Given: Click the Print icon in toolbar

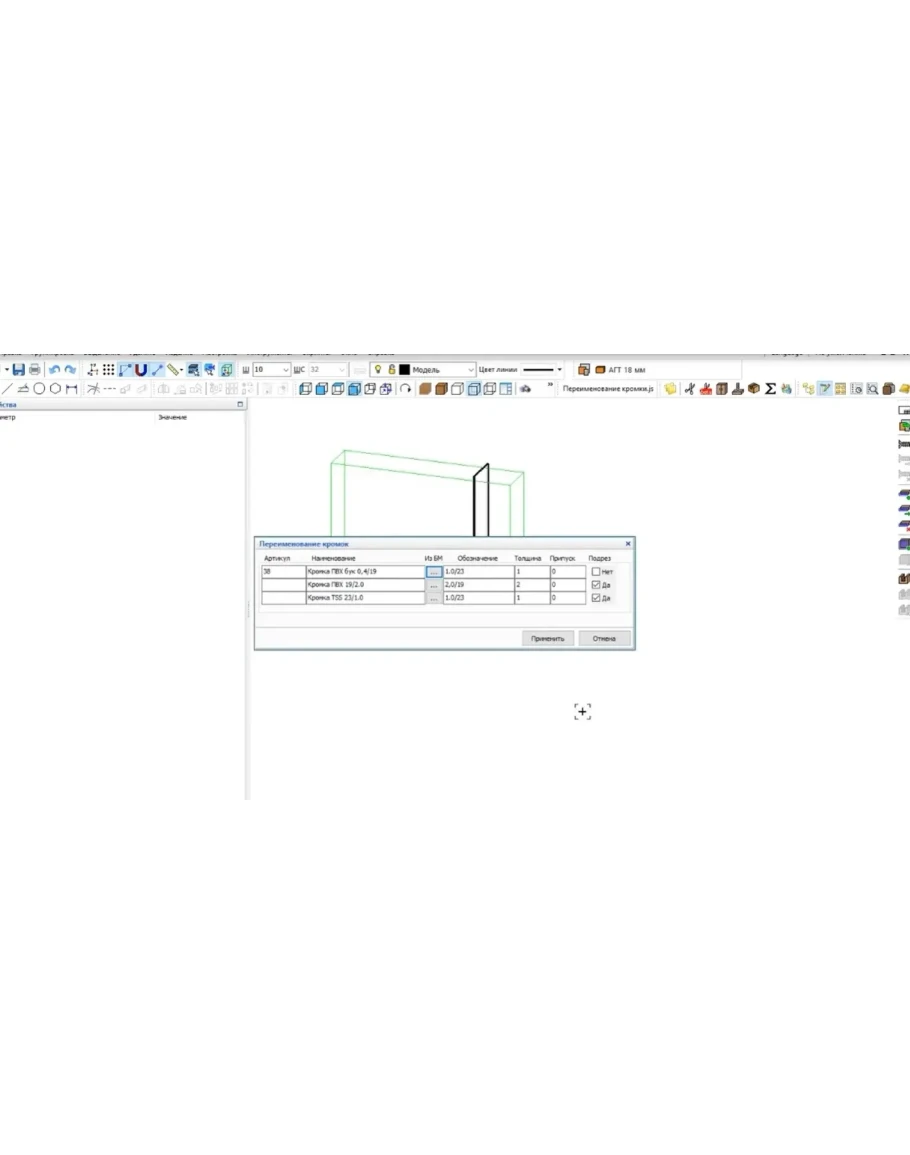Looking at the screenshot, I should (x=35, y=370).
